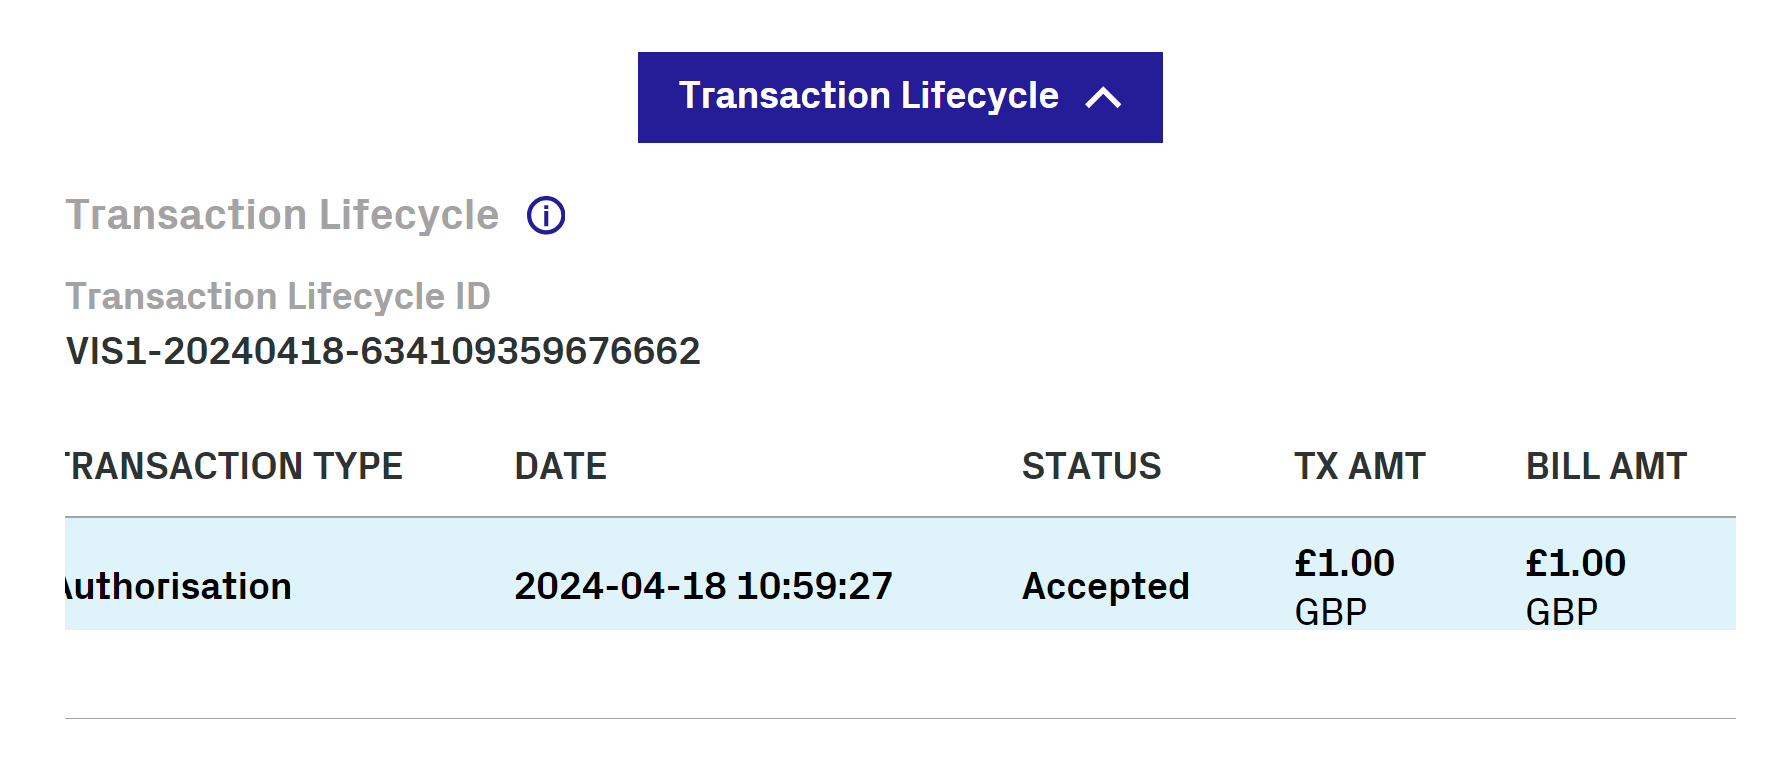The image size is (1789, 761).
Task: Click the £1.00 bill amount value
Action: (x=1575, y=563)
